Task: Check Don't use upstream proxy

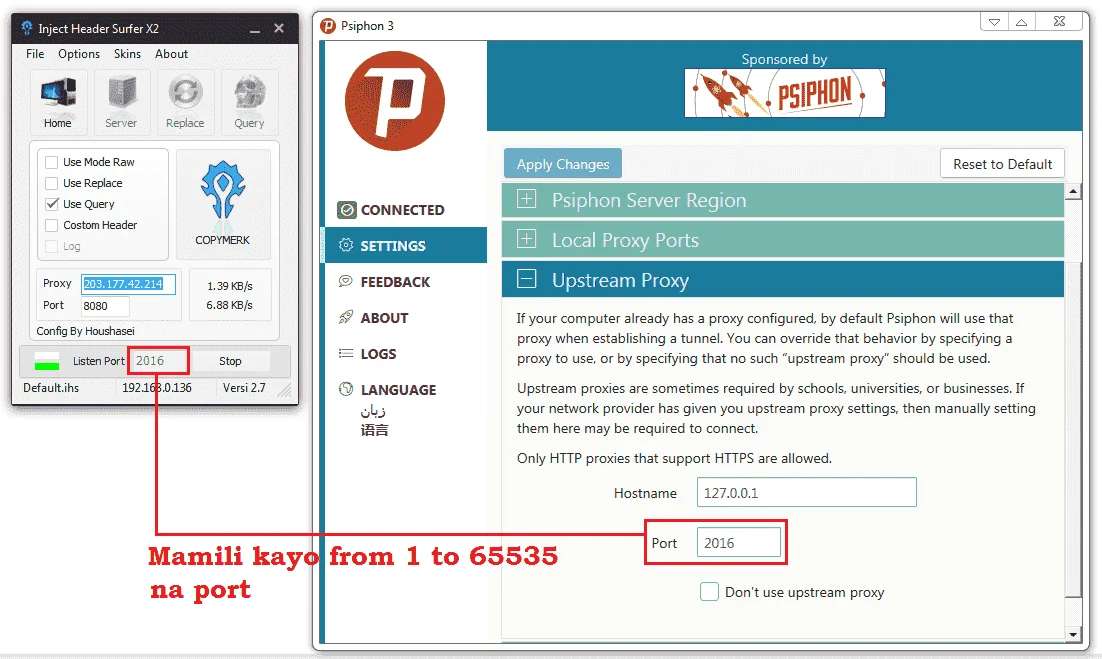Action: 709,592
